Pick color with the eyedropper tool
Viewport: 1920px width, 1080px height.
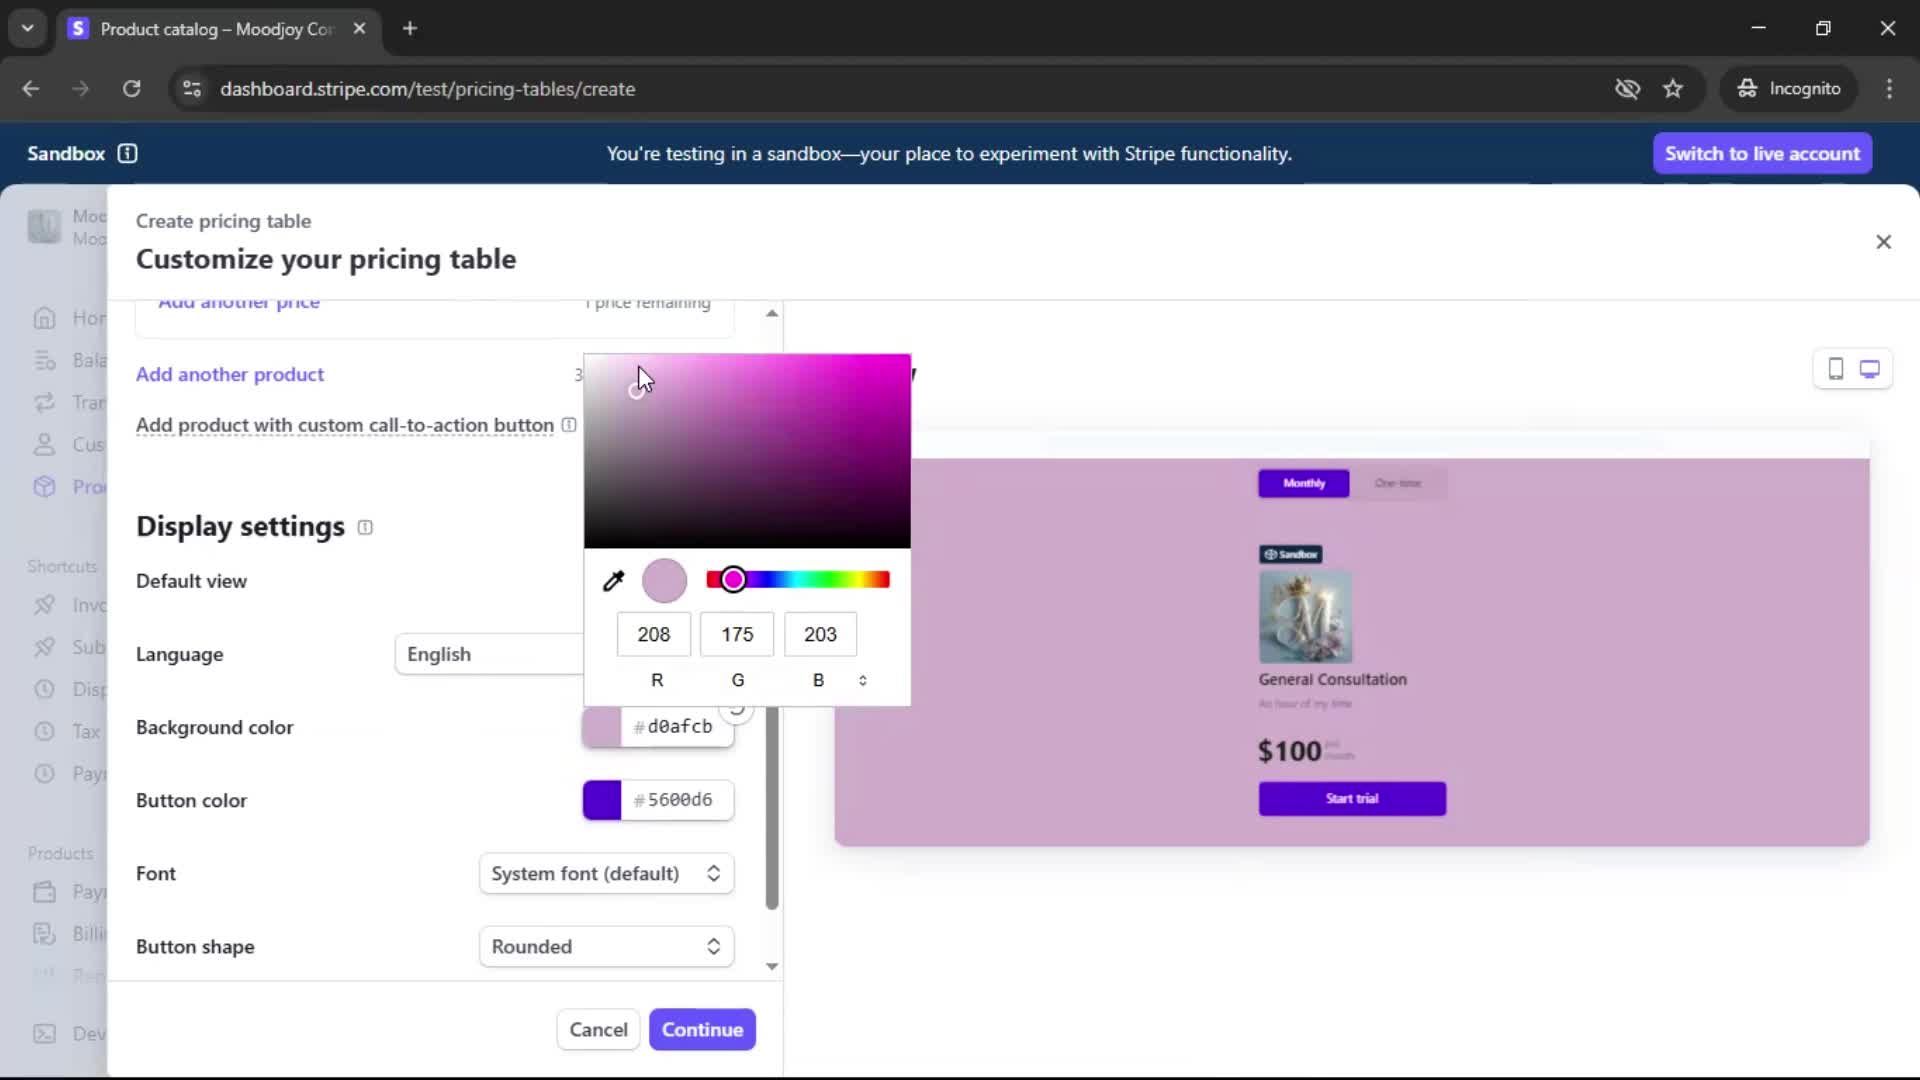coord(613,581)
